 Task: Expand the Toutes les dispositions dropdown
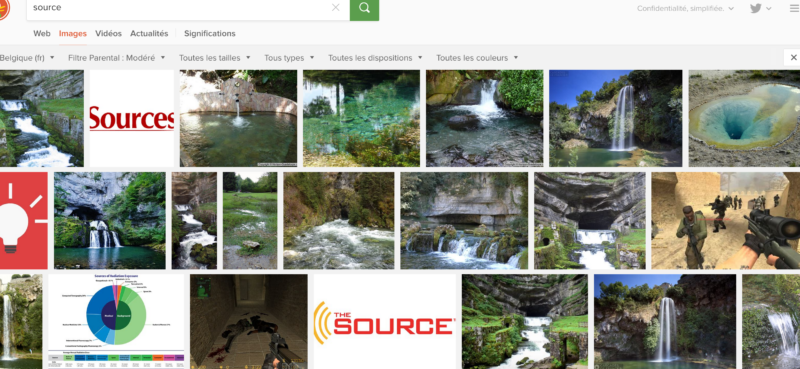[x=376, y=58]
